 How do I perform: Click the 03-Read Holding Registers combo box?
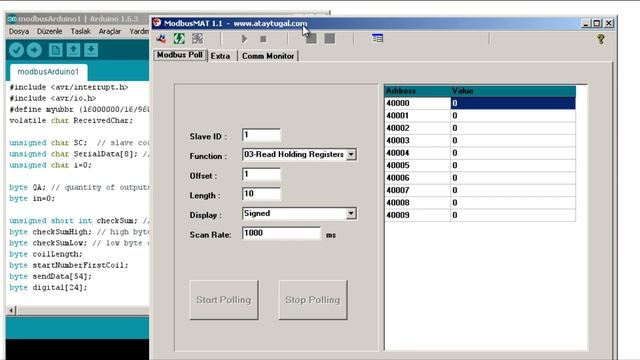pyautogui.click(x=300, y=155)
